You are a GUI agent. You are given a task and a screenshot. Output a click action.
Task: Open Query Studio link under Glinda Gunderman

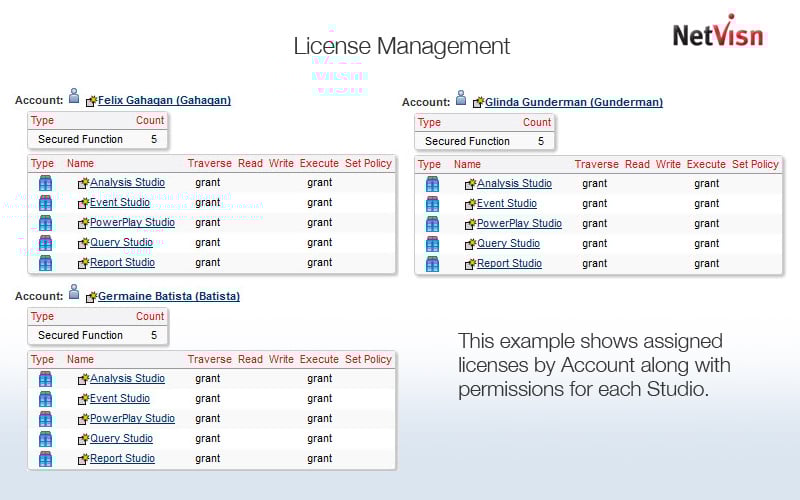click(508, 244)
